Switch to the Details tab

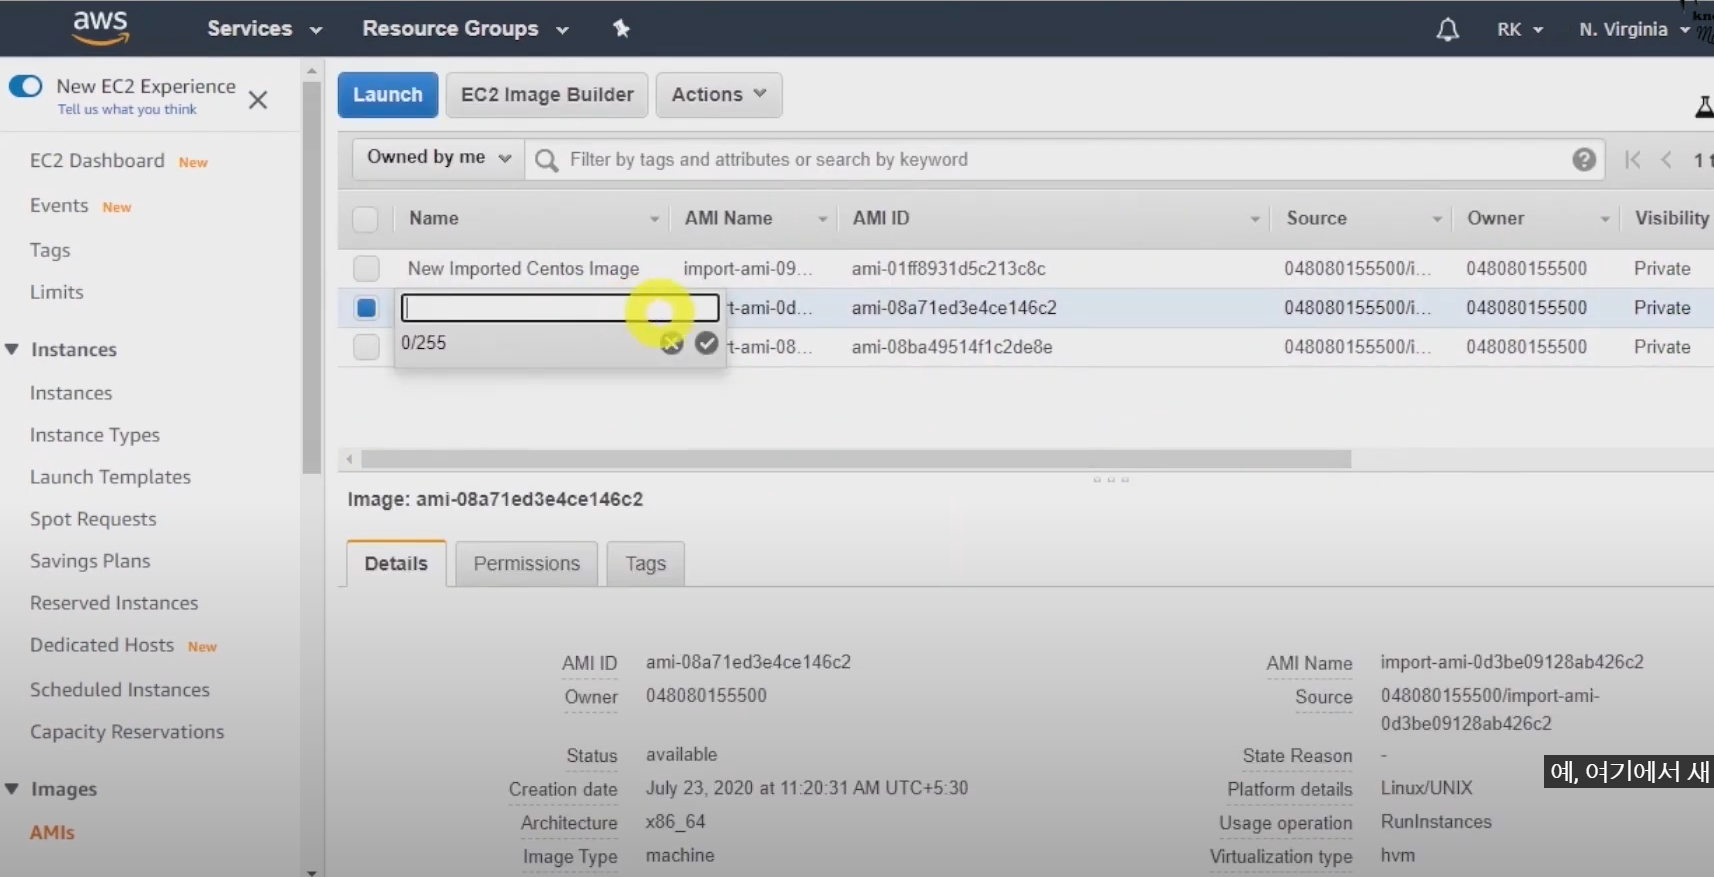396,563
